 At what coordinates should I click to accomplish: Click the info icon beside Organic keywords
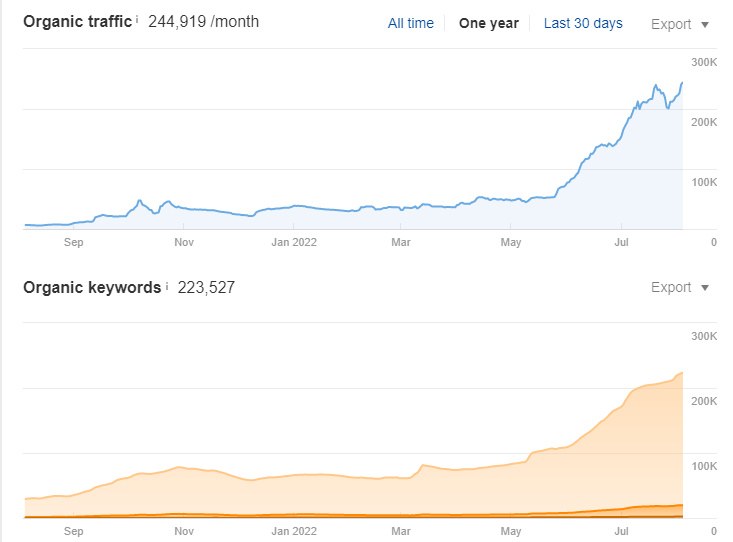pos(167,286)
